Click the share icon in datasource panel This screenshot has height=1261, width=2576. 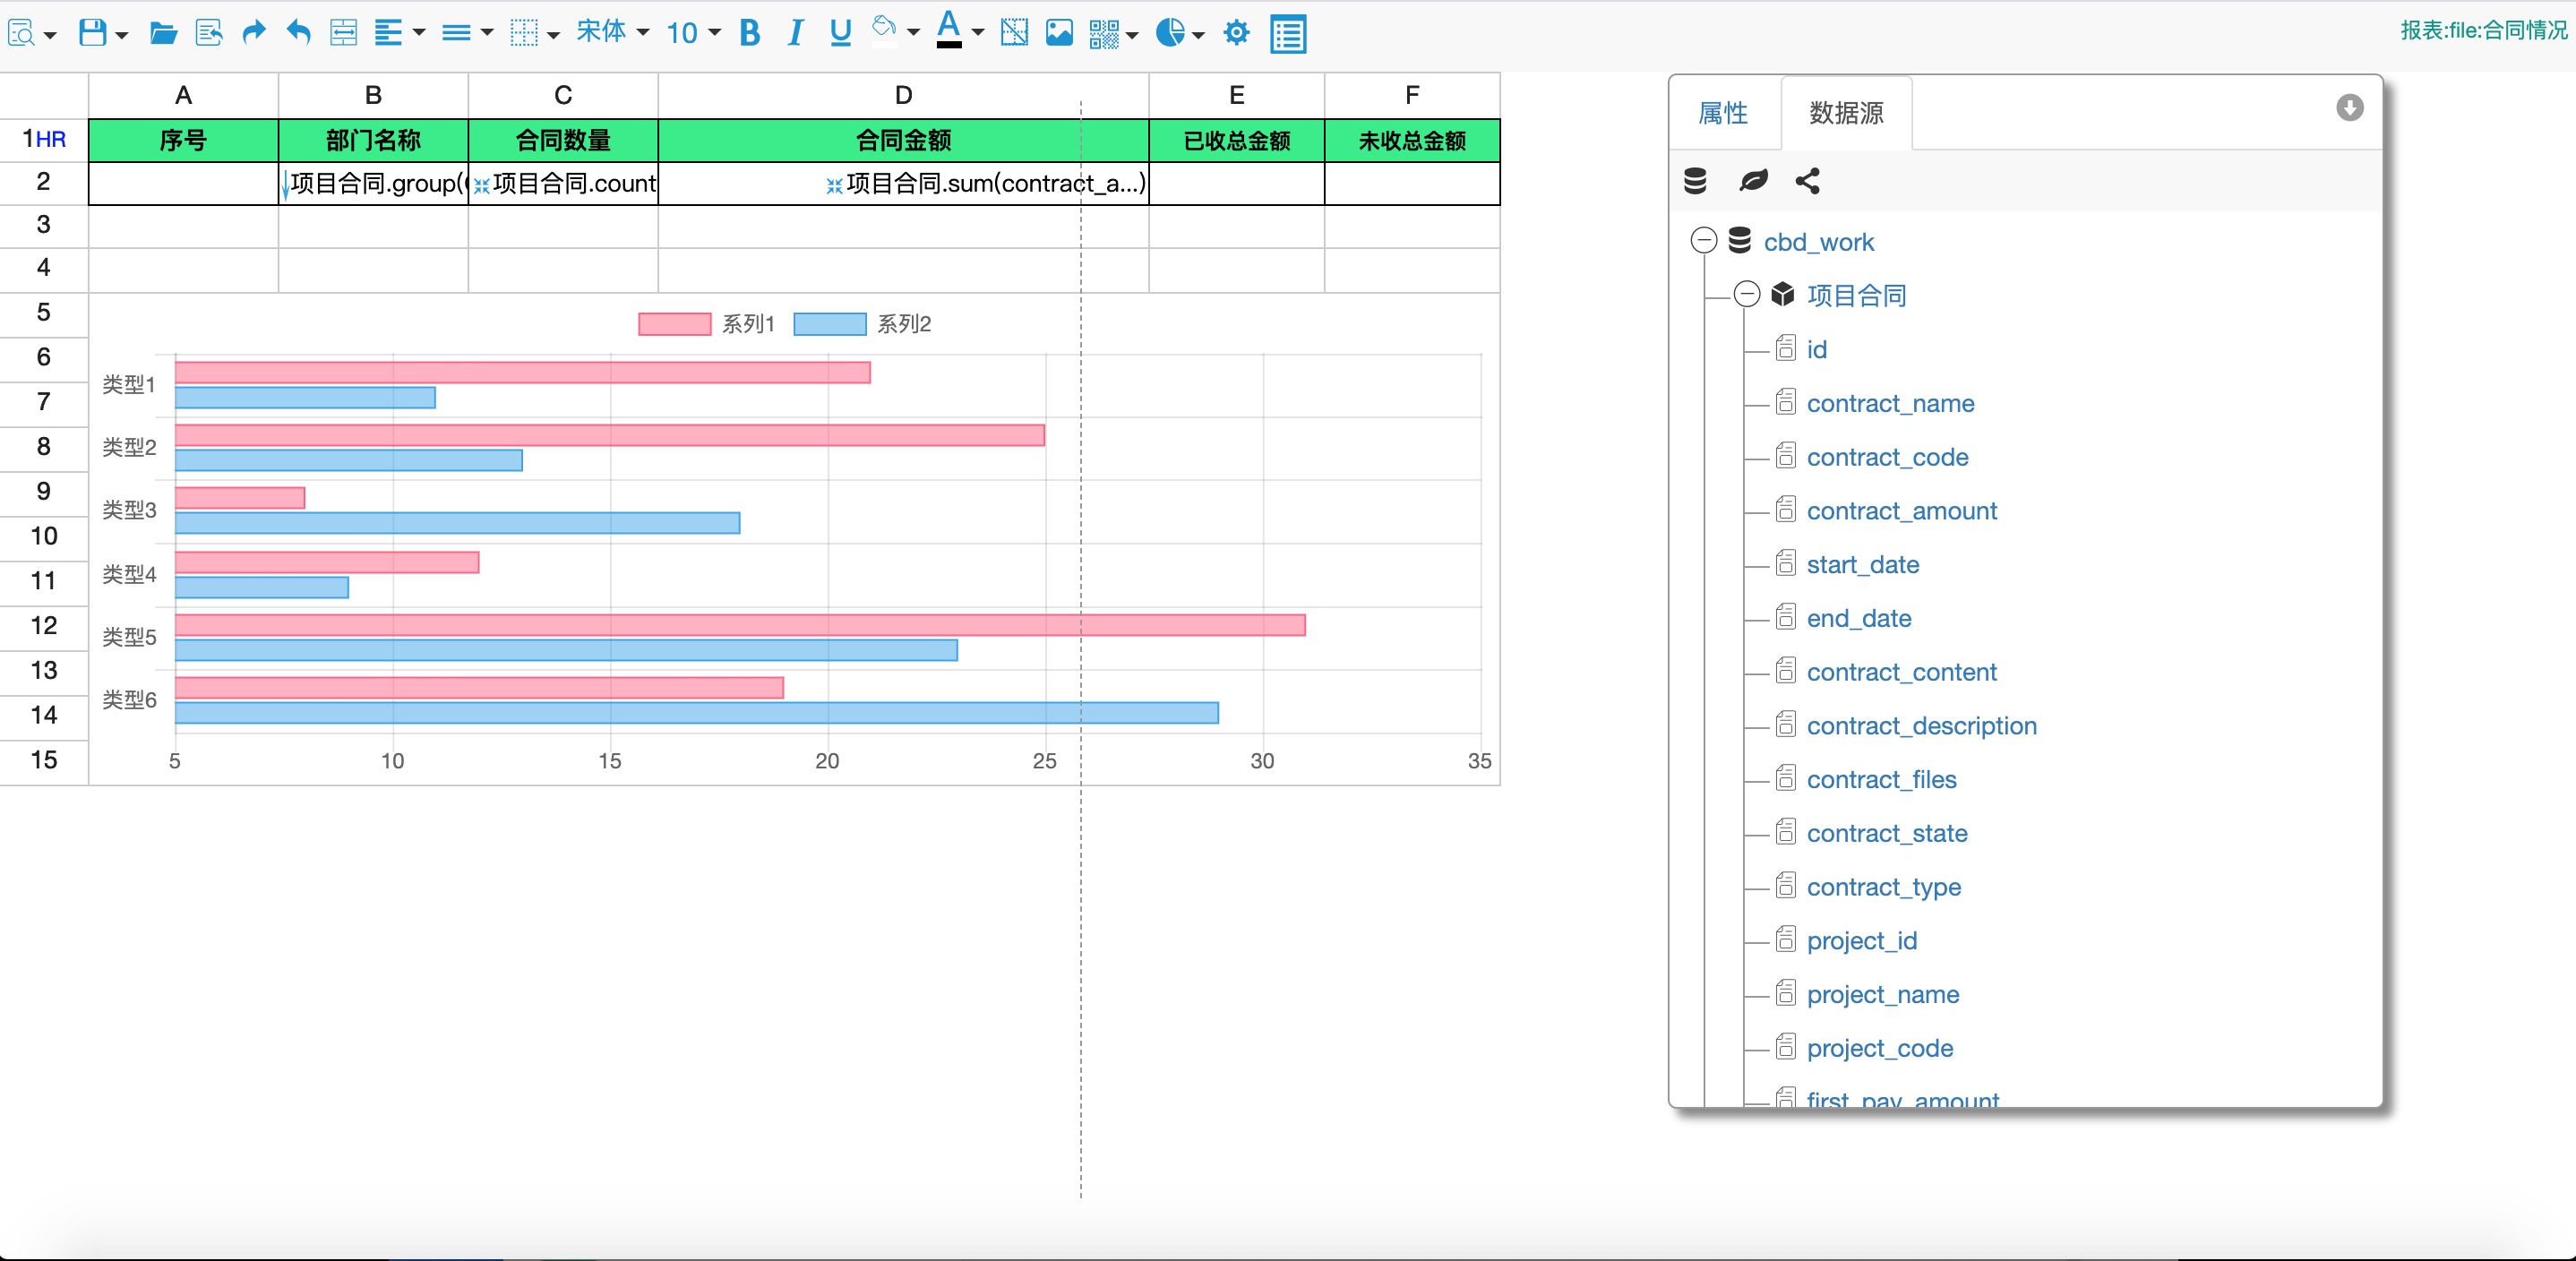(x=1807, y=181)
